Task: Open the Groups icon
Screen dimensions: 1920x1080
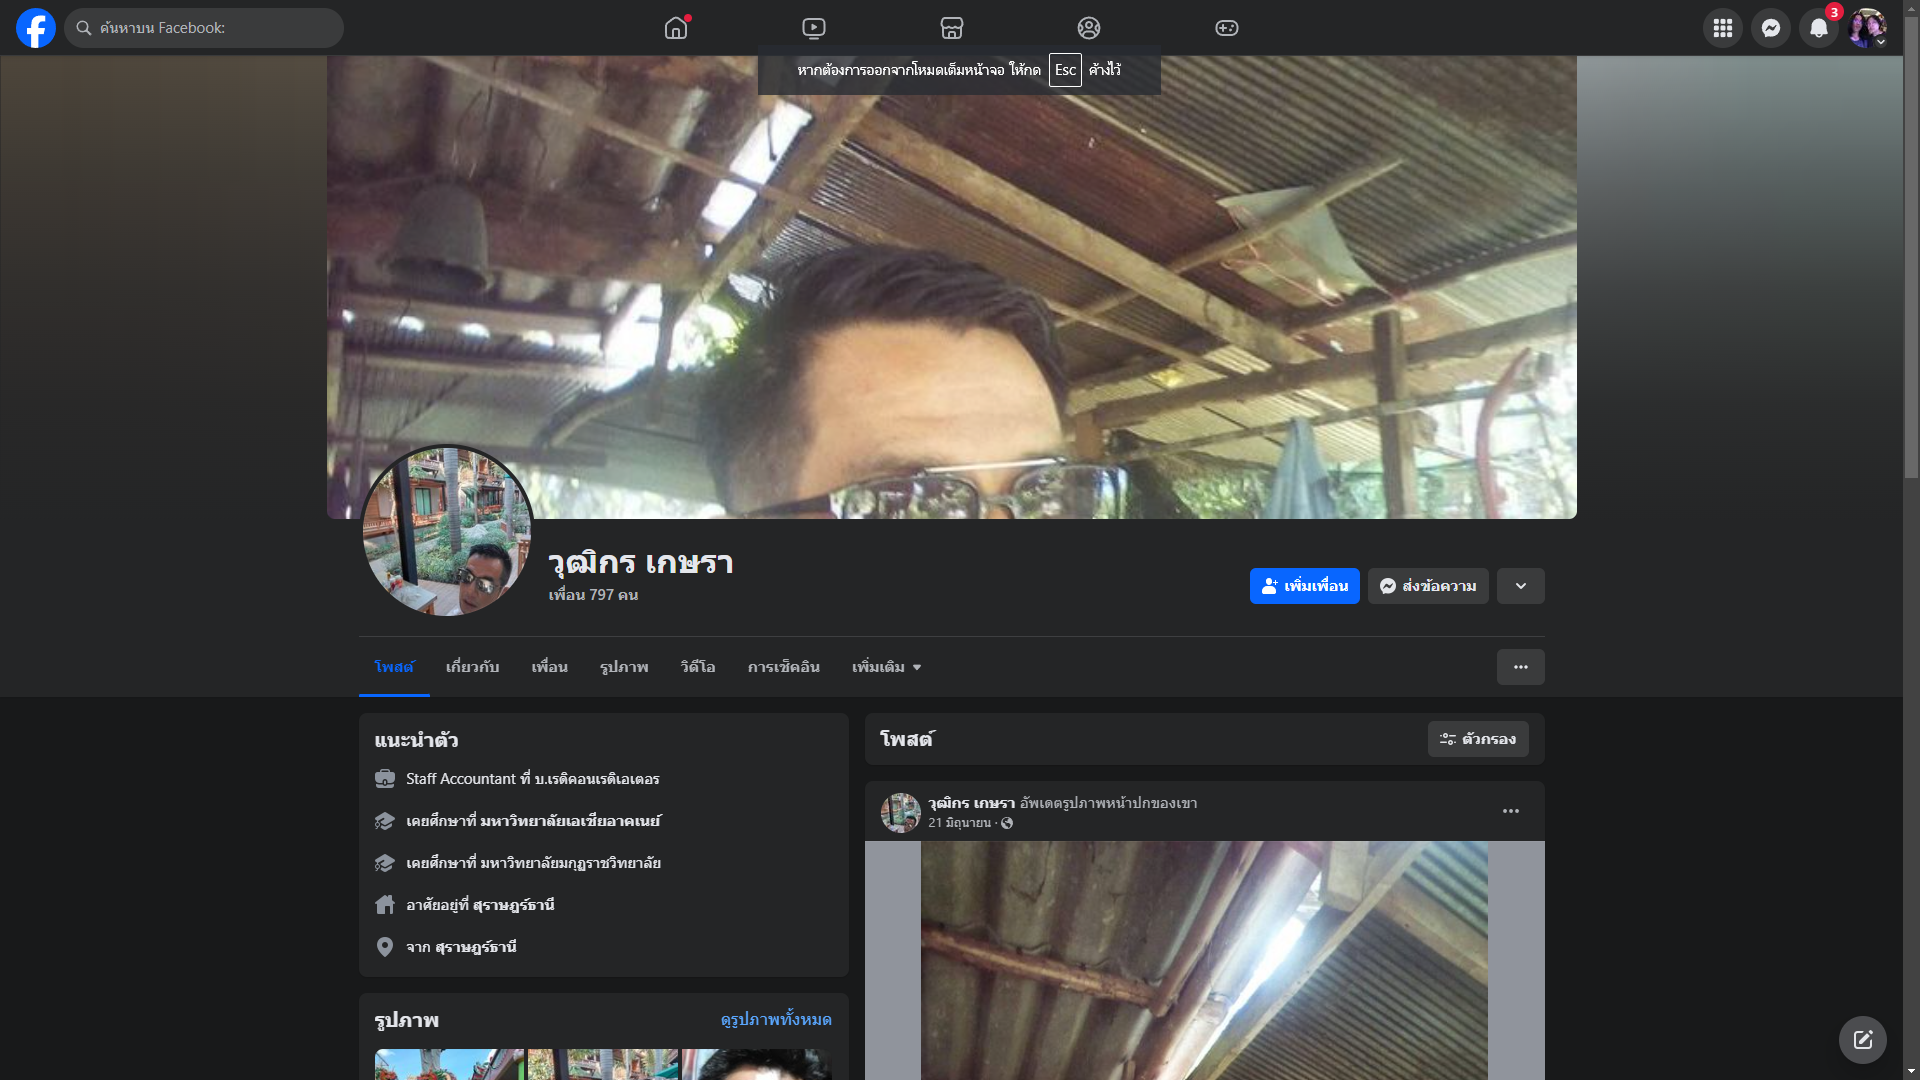Action: click(x=1089, y=28)
